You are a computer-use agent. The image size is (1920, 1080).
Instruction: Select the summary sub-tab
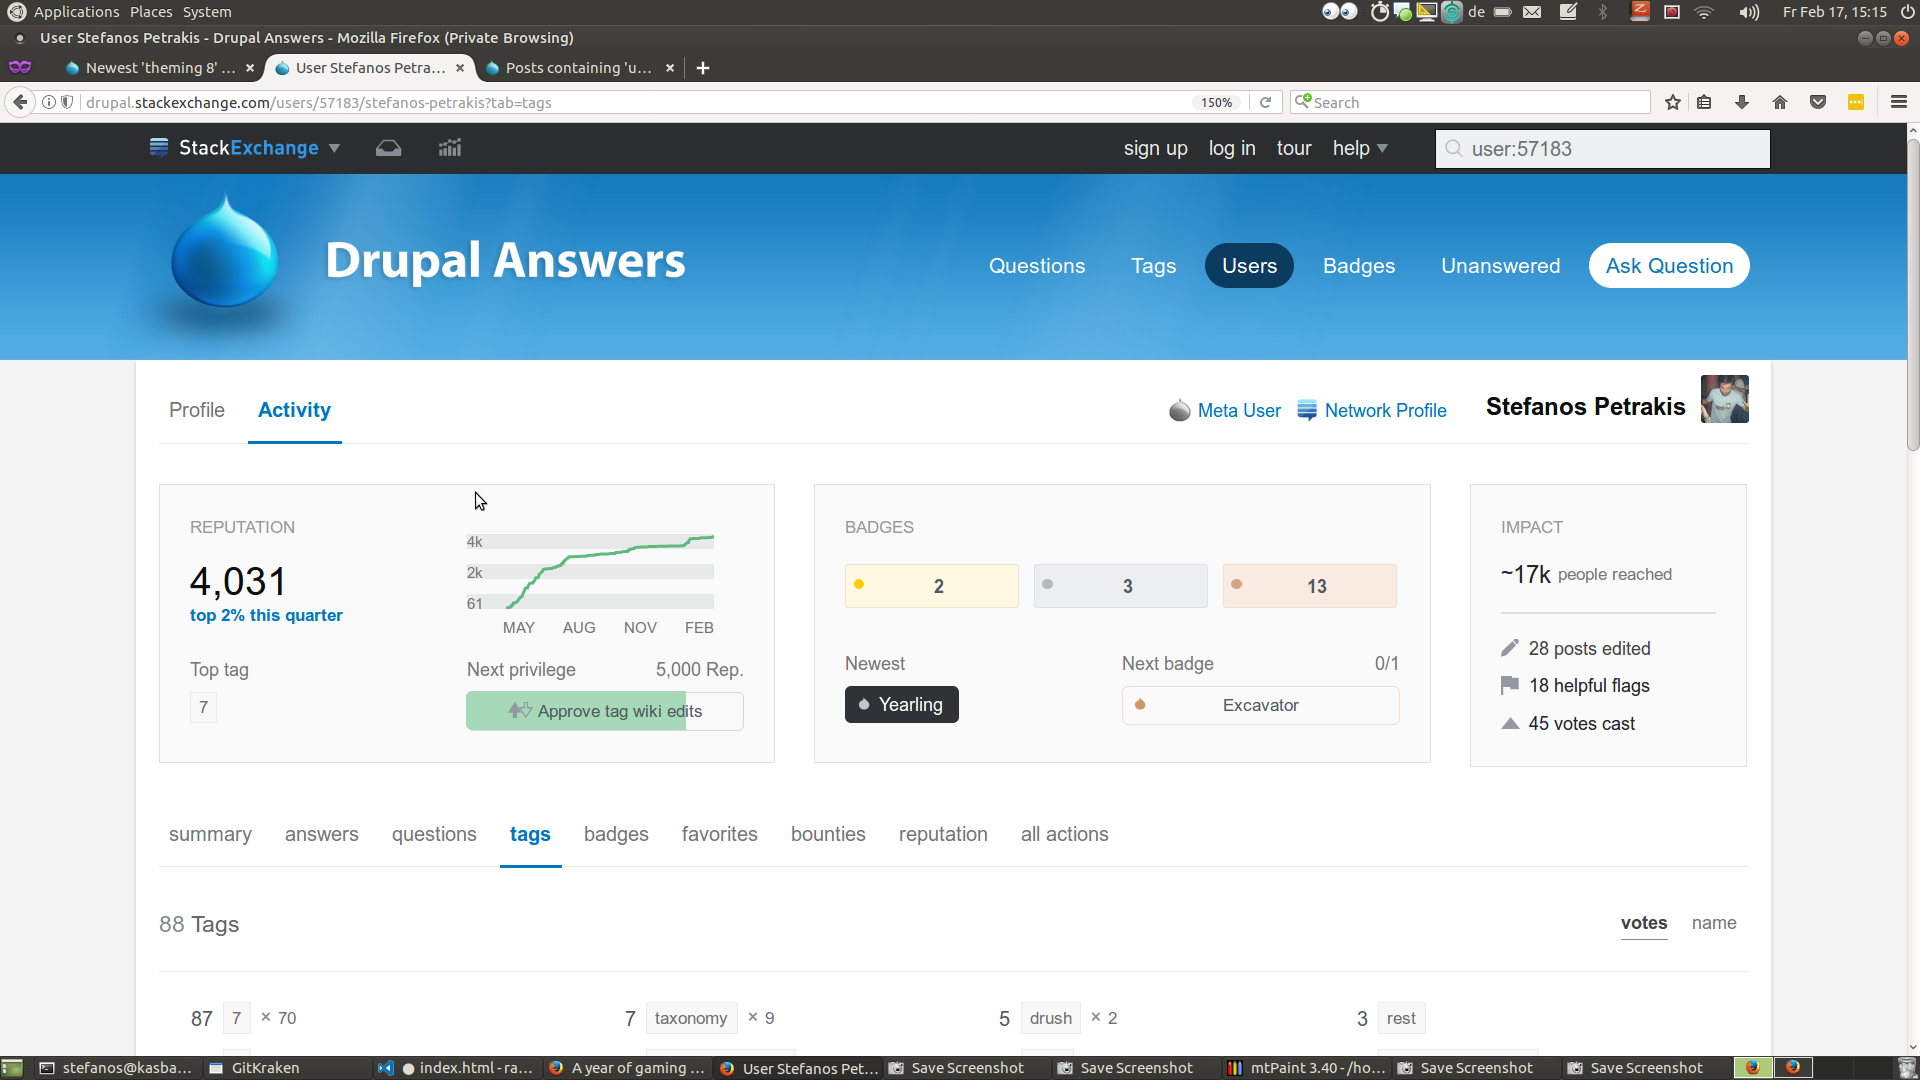[x=210, y=834]
